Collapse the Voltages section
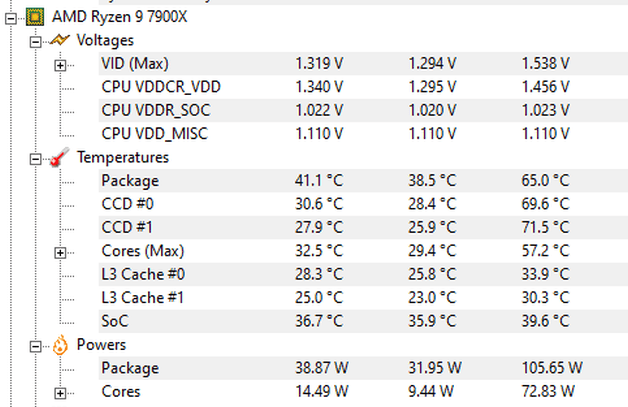This screenshot has width=628, height=407. (36, 41)
